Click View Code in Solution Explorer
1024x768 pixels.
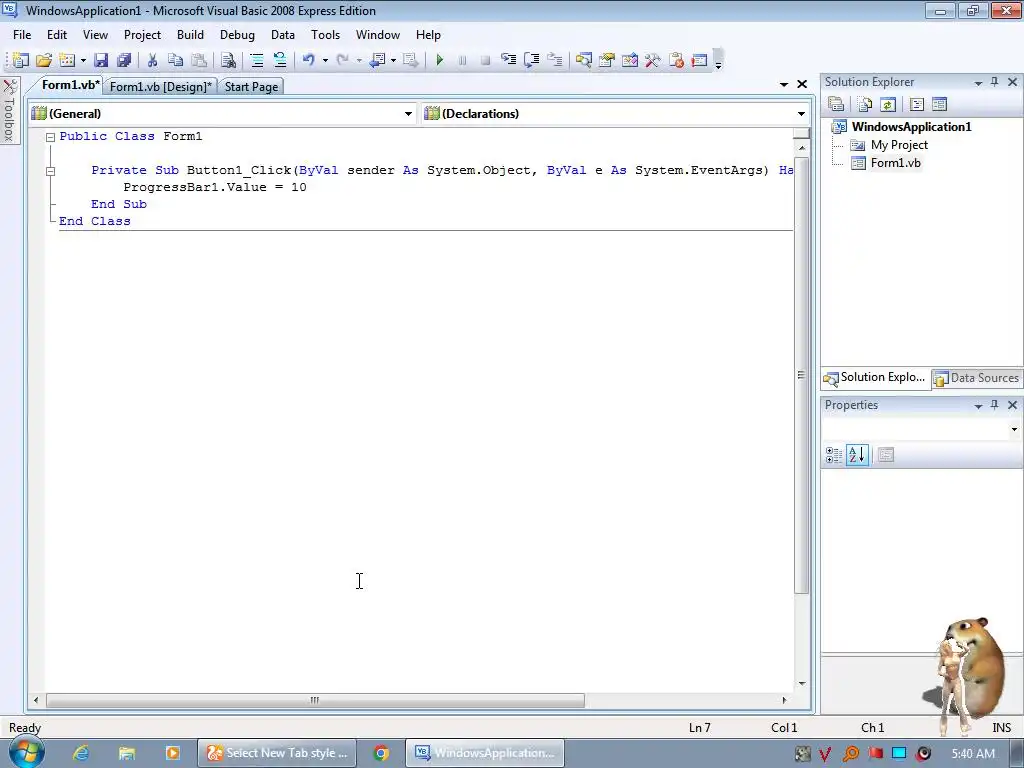click(x=916, y=104)
